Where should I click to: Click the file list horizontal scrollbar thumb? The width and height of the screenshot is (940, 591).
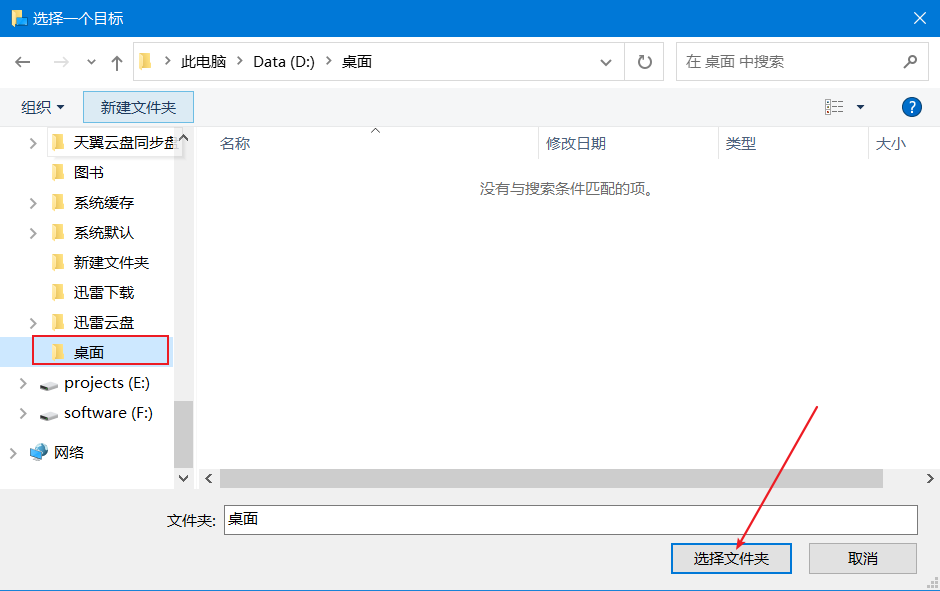coord(552,478)
